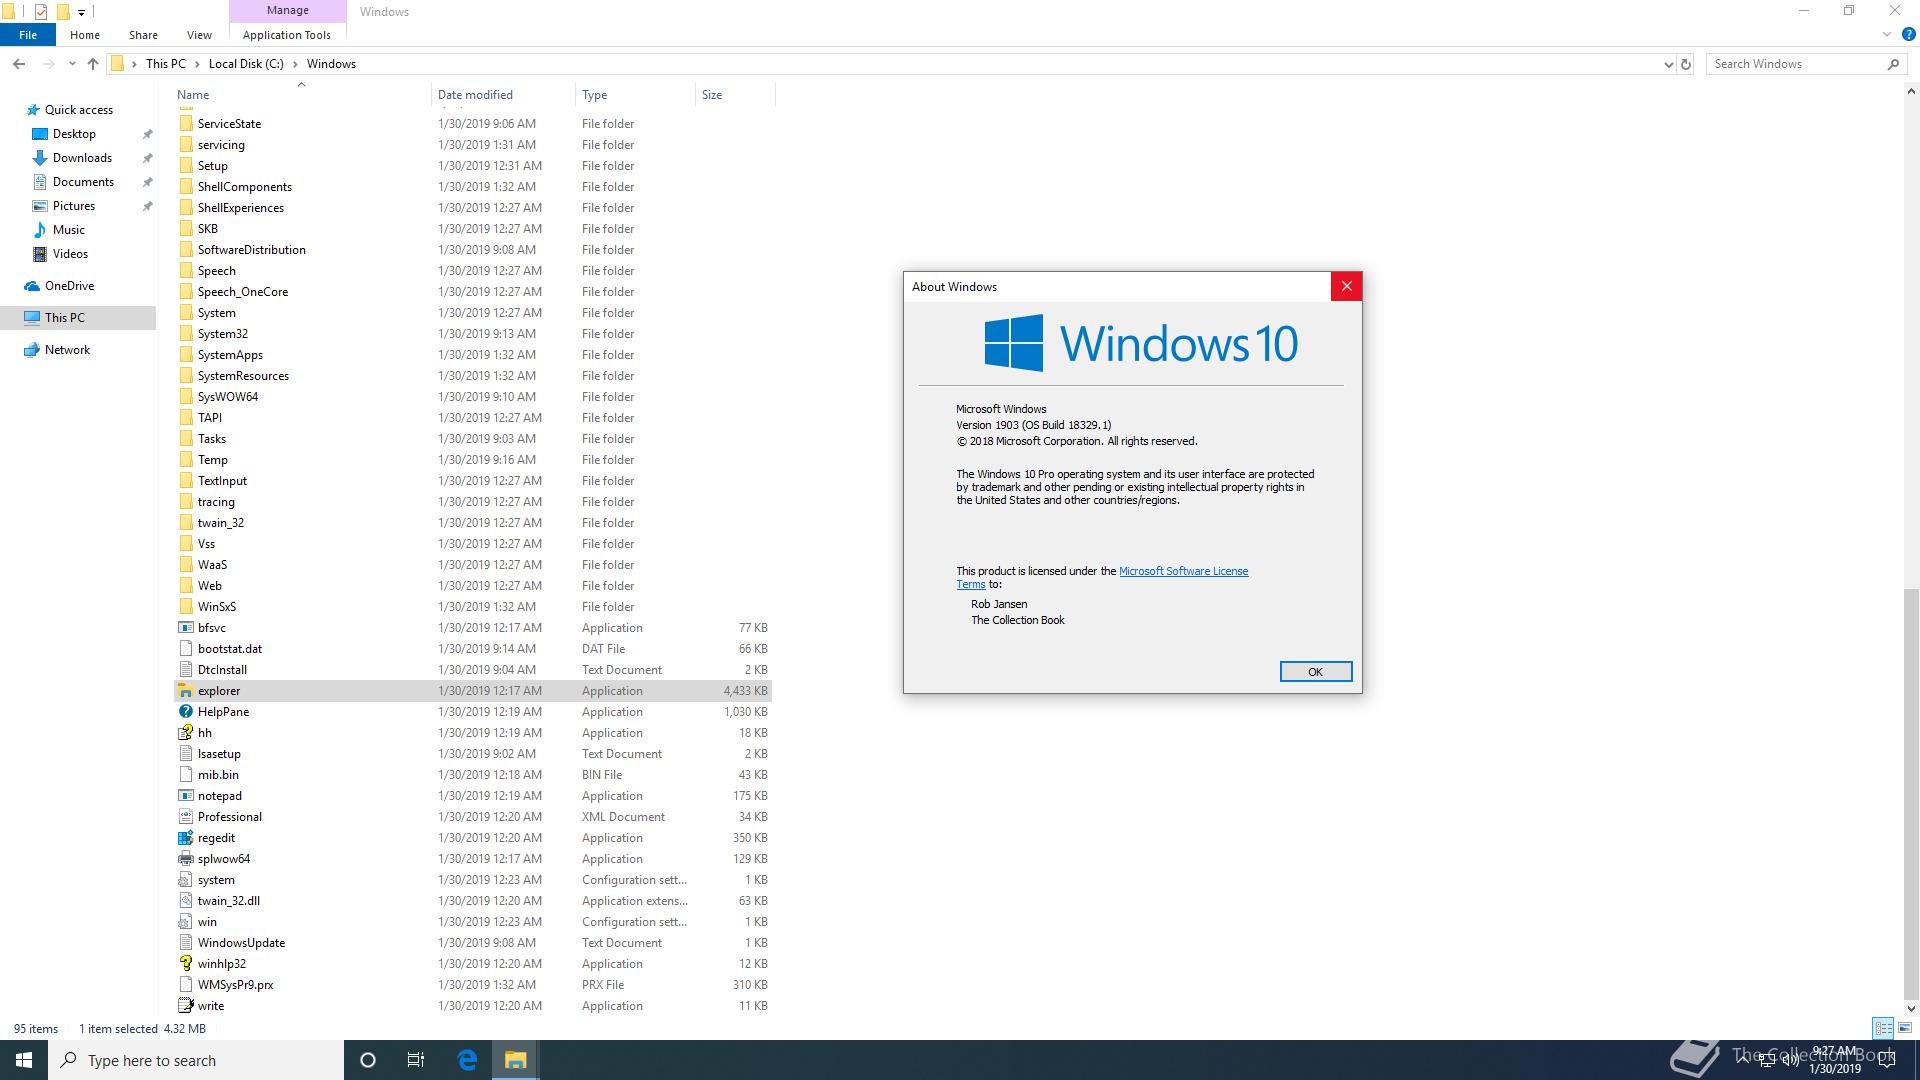The width and height of the screenshot is (1920, 1080).
Task: Select the 'SoftwareDistribution' folder name
Action: click(x=252, y=250)
